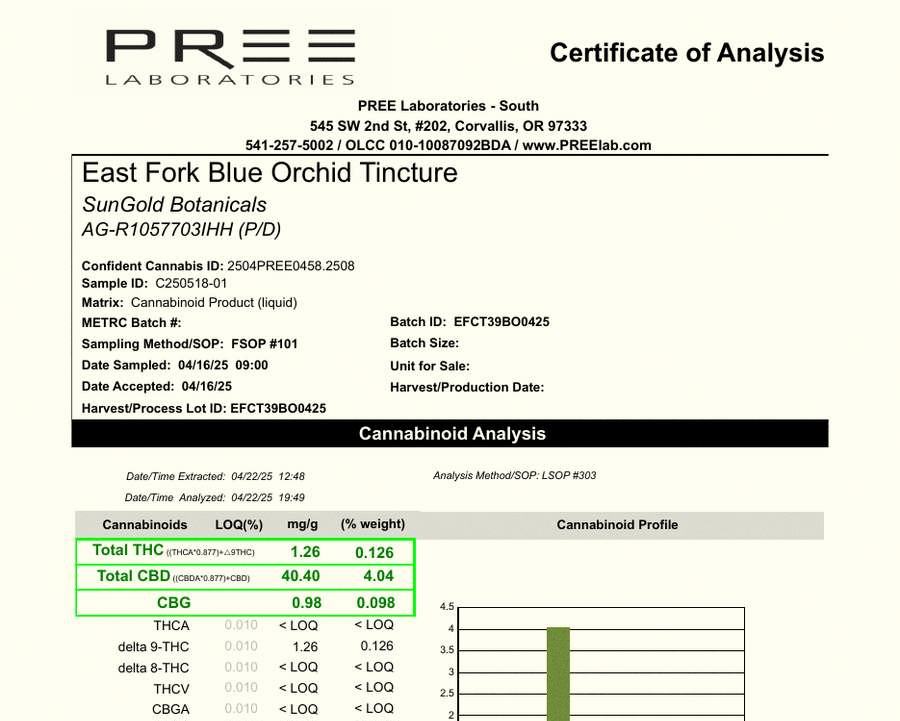Select the Harvest/Process Lot ID value EFCT39BO0425

point(278,409)
